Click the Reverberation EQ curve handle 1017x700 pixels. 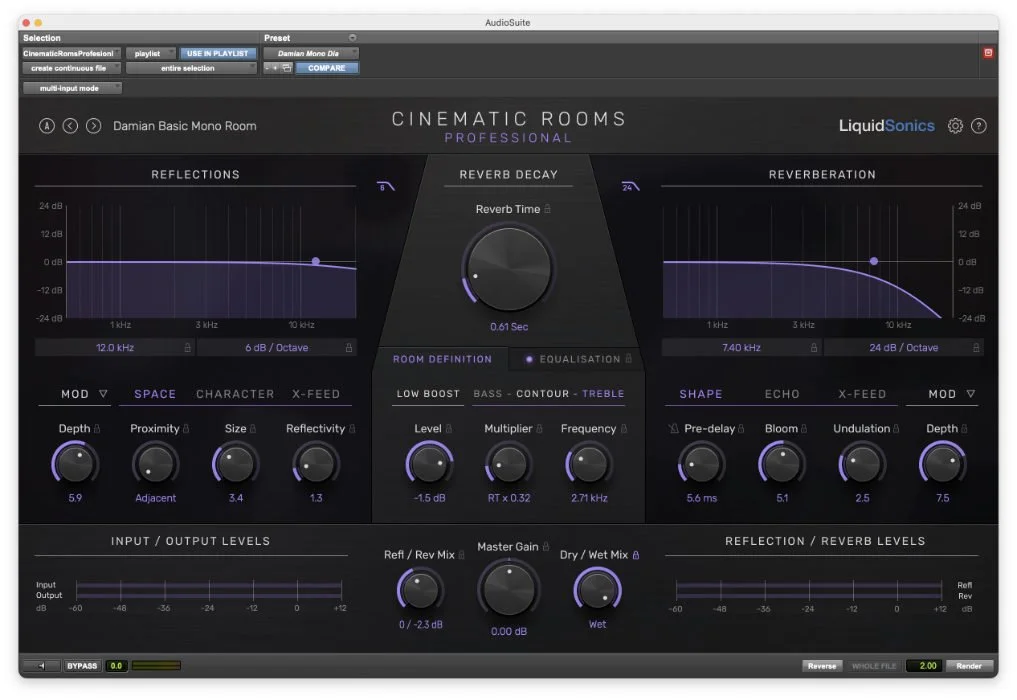874,261
